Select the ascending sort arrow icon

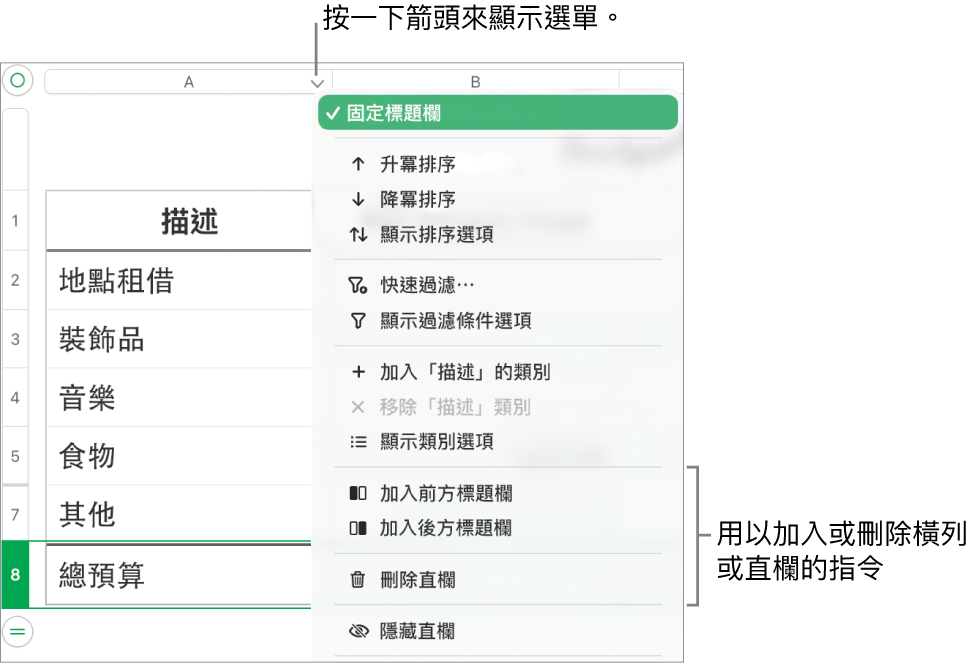pos(360,164)
